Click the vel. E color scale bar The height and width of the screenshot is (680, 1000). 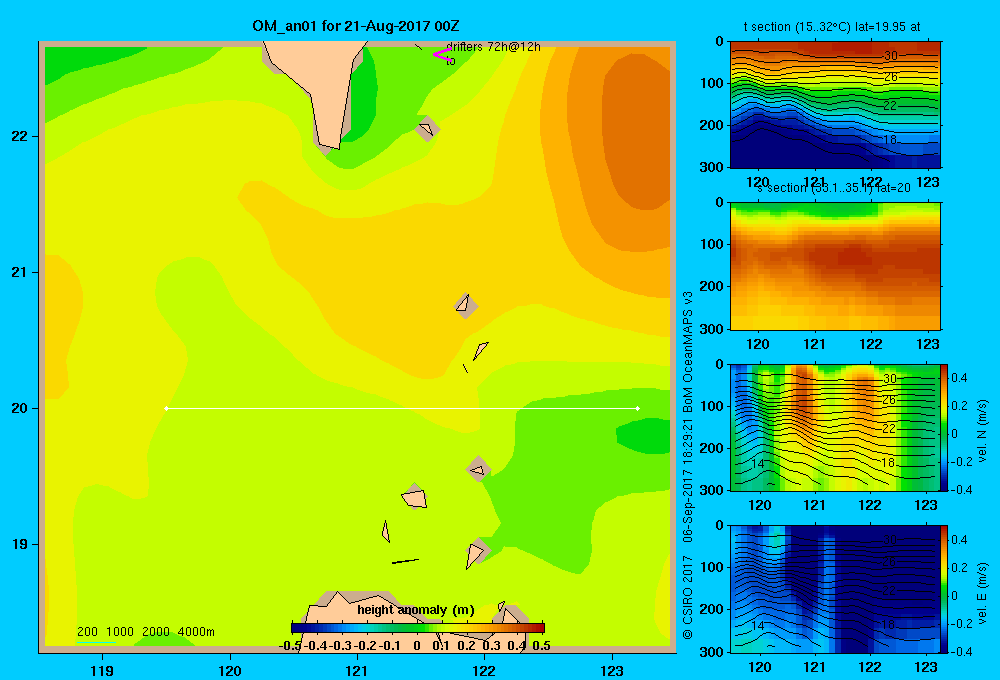pos(944,589)
